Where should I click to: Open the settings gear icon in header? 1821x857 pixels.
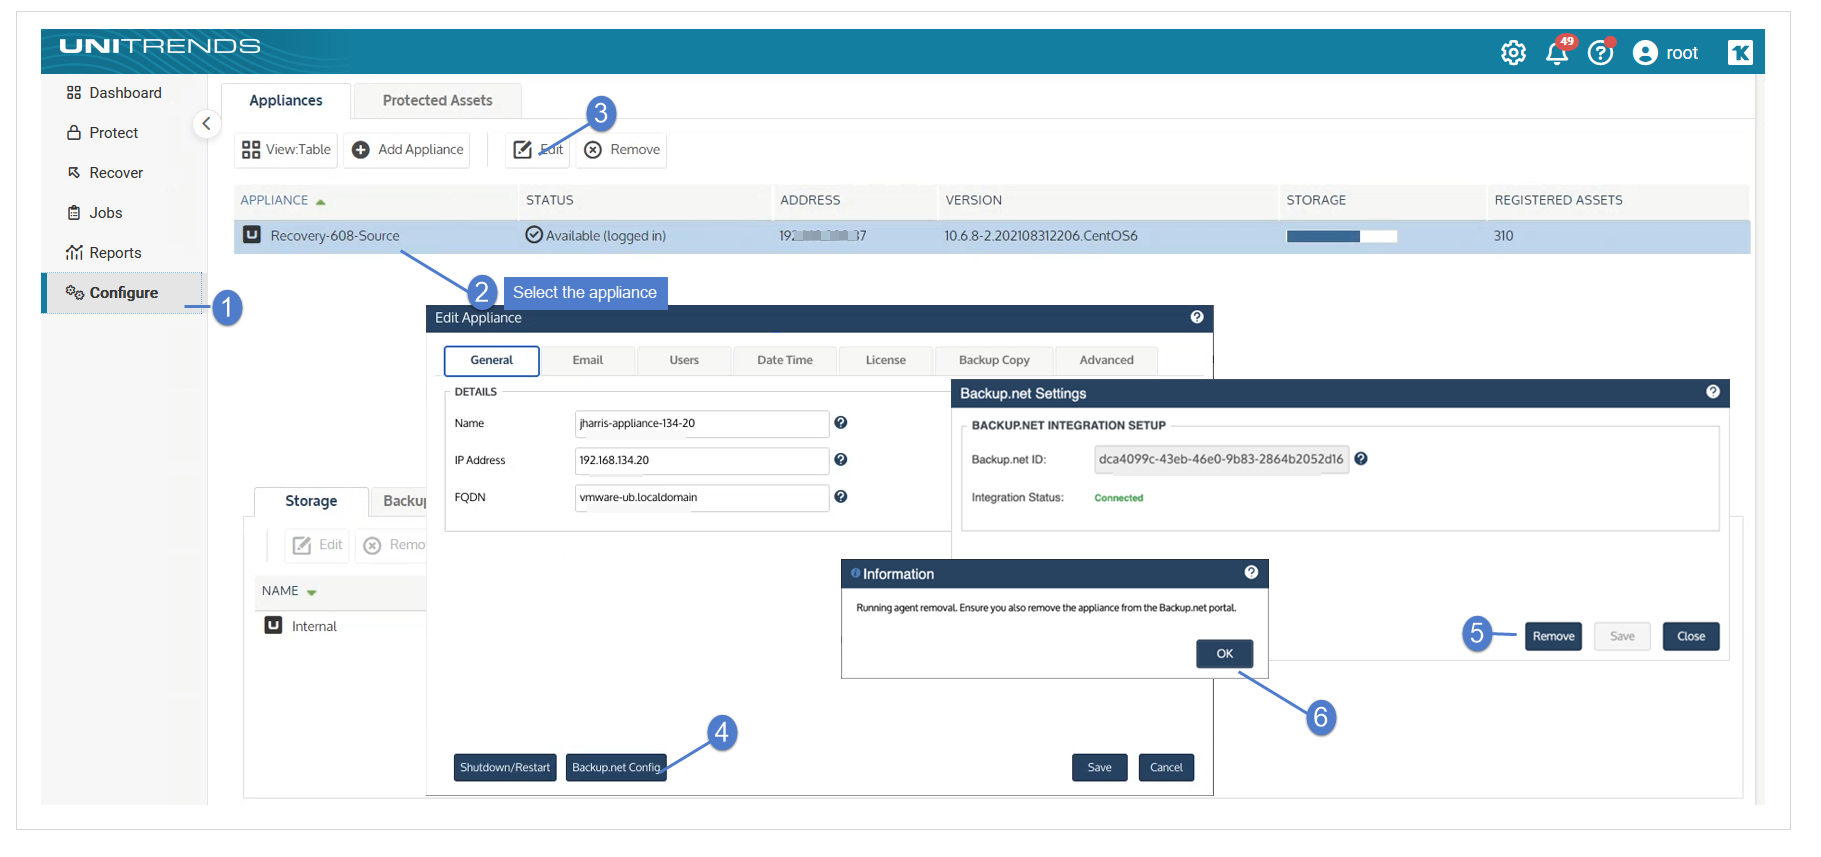[x=1513, y=53]
